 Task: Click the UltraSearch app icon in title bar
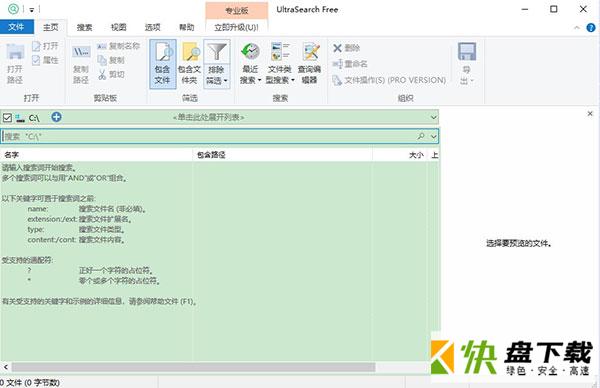pos(13,9)
